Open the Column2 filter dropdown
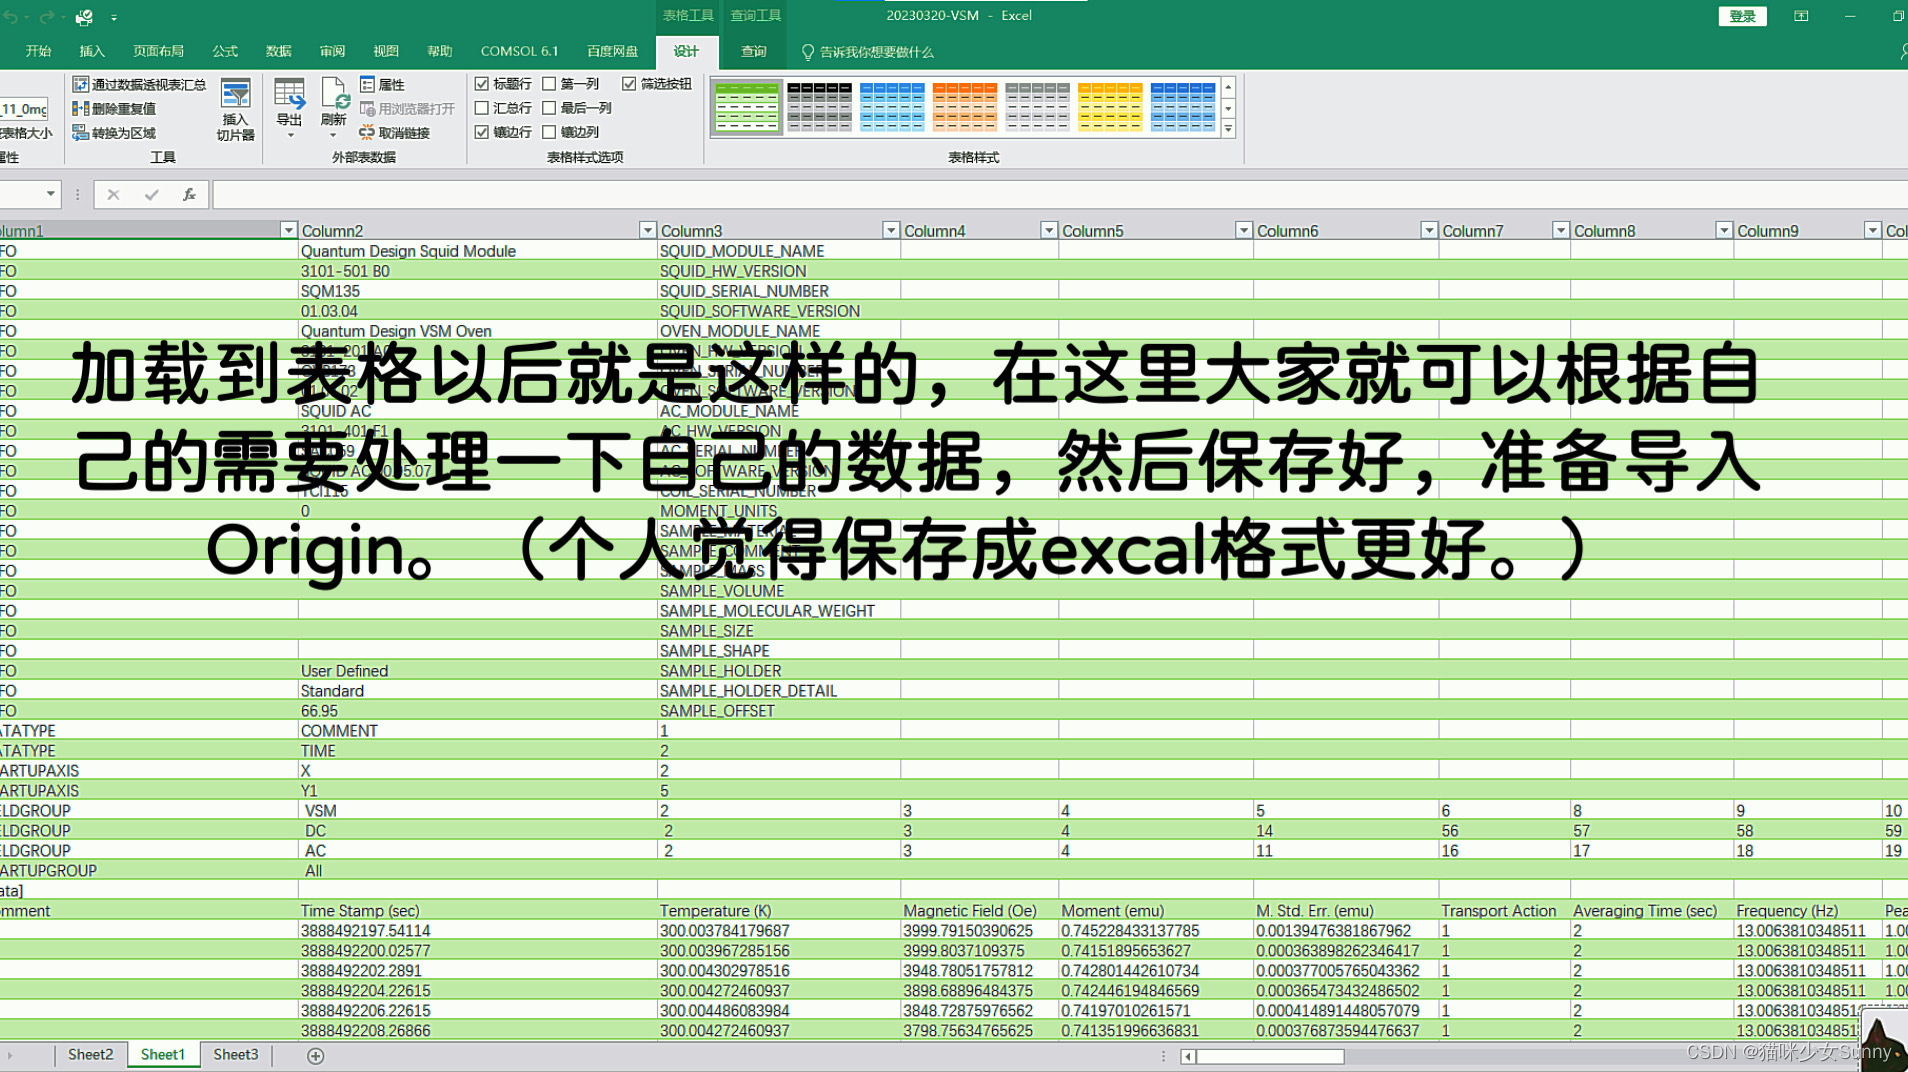 point(647,230)
